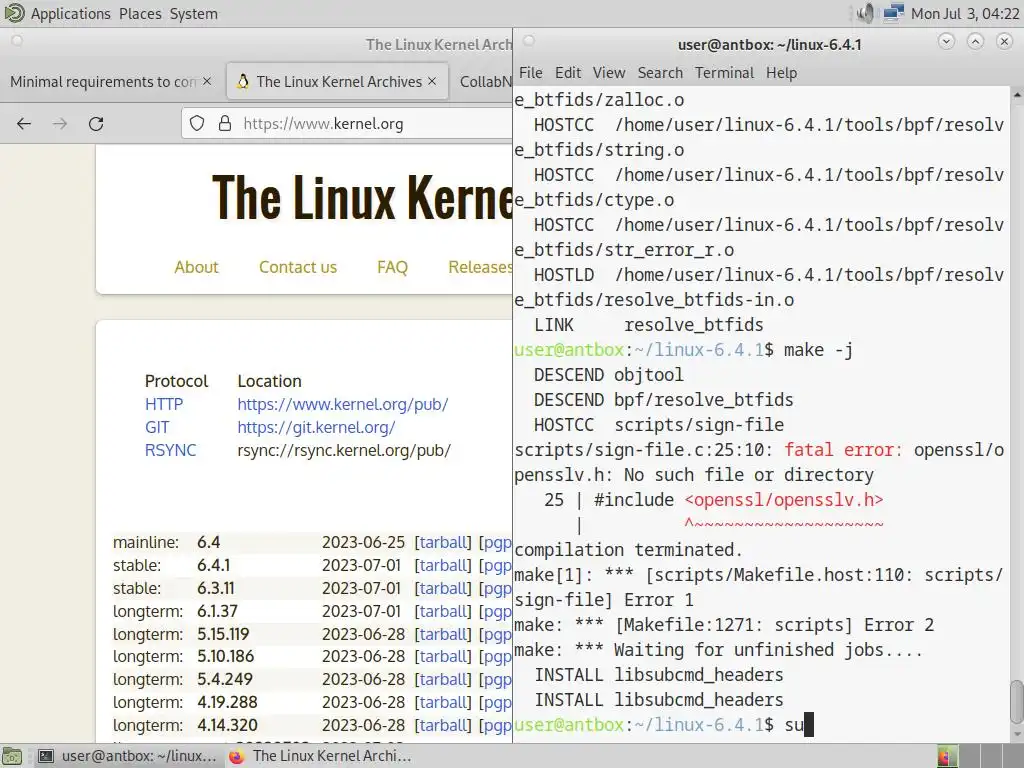
Task: Open the network connection tray icon
Action: 893,13
